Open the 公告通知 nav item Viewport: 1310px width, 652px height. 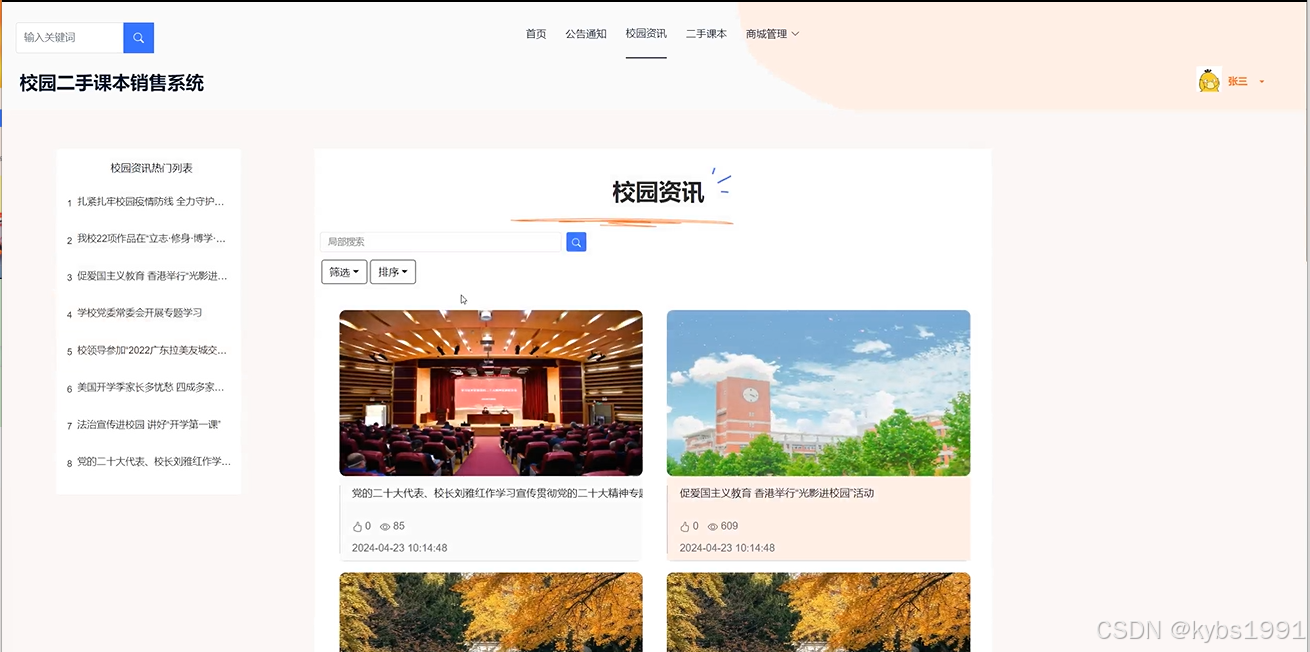(586, 34)
